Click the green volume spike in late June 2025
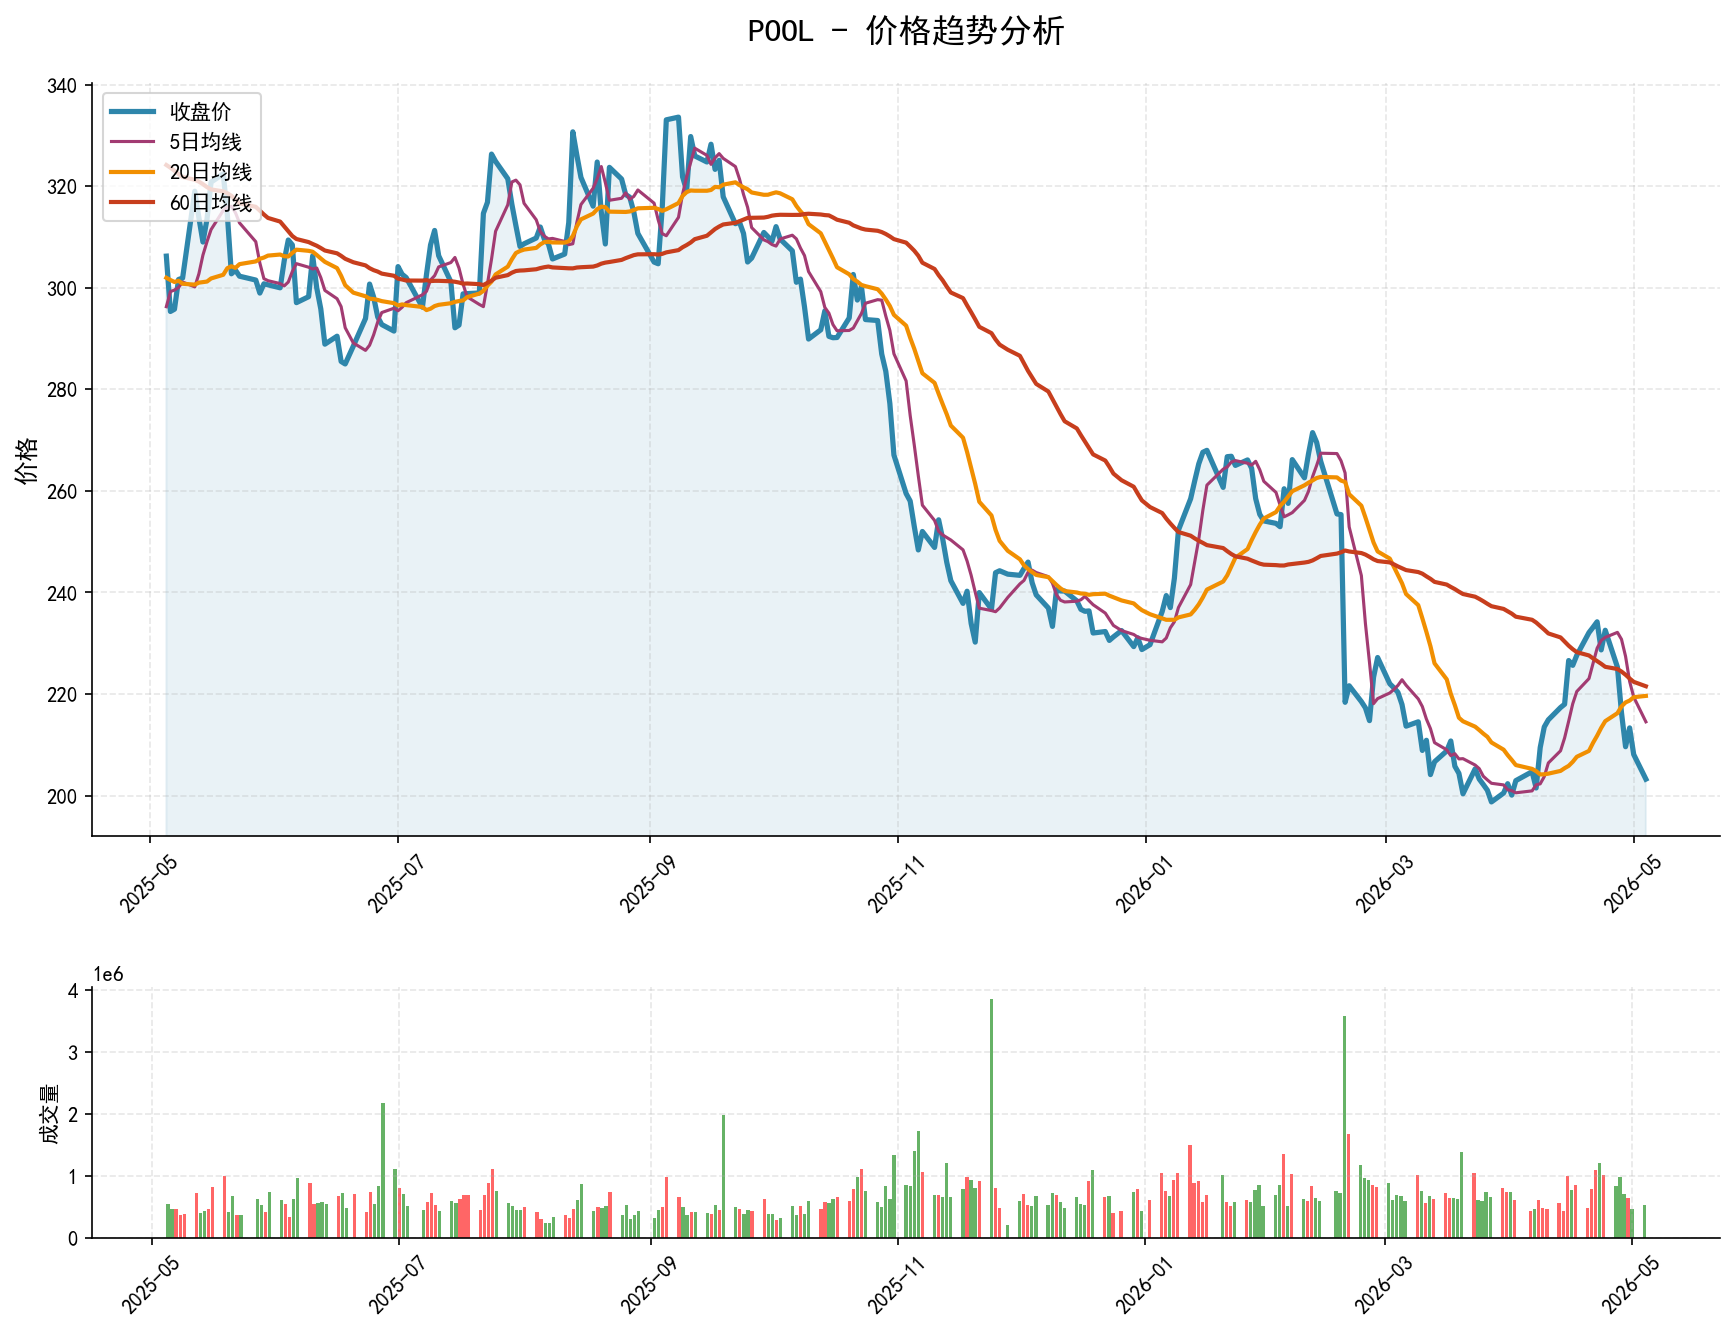 [x=383, y=1170]
